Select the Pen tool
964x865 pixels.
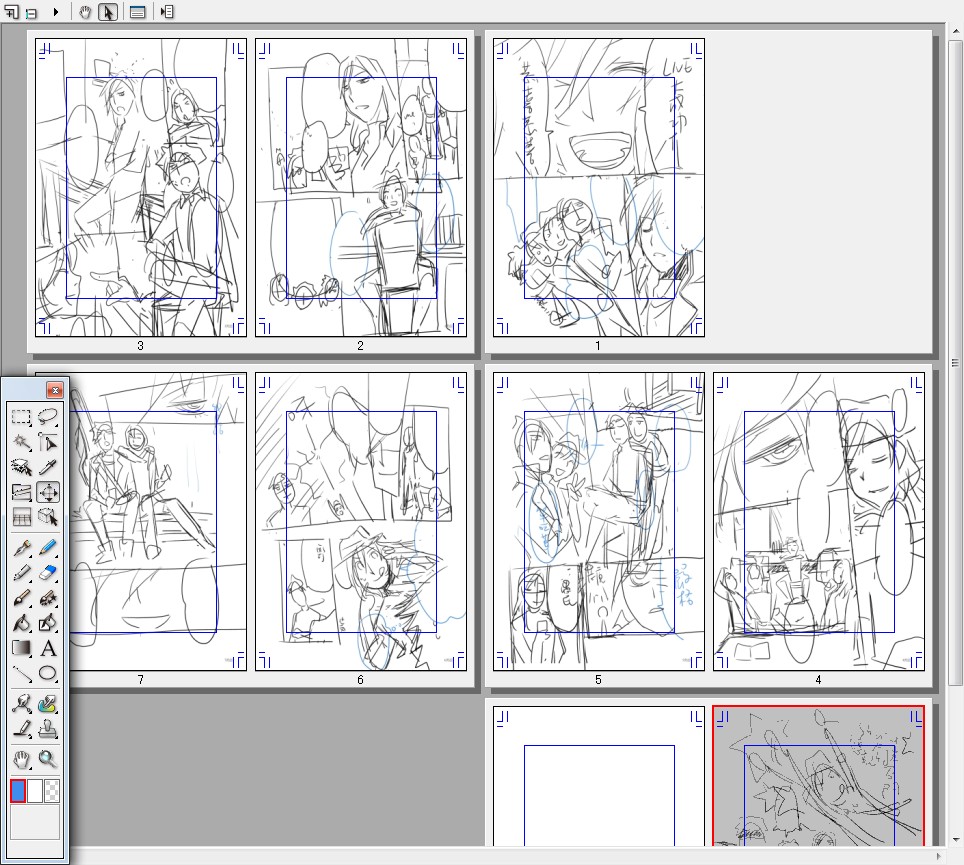click(x=22, y=548)
